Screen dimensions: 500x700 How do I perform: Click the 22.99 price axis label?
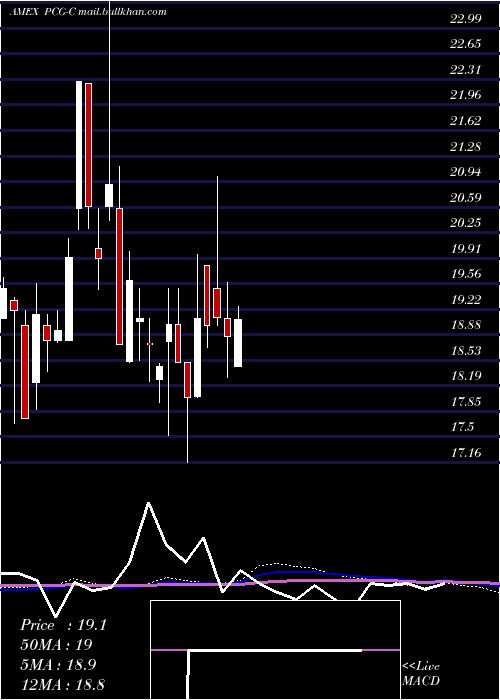tap(466, 19)
